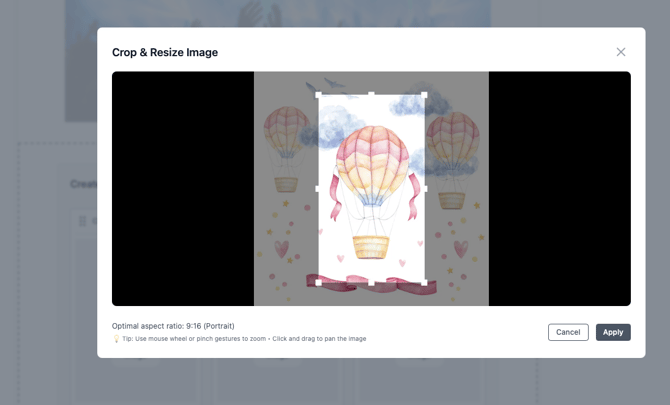Cancel the crop and resize dialog
Image resolution: width=670 pixels, height=405 pixels.
[x=568, y=332]
